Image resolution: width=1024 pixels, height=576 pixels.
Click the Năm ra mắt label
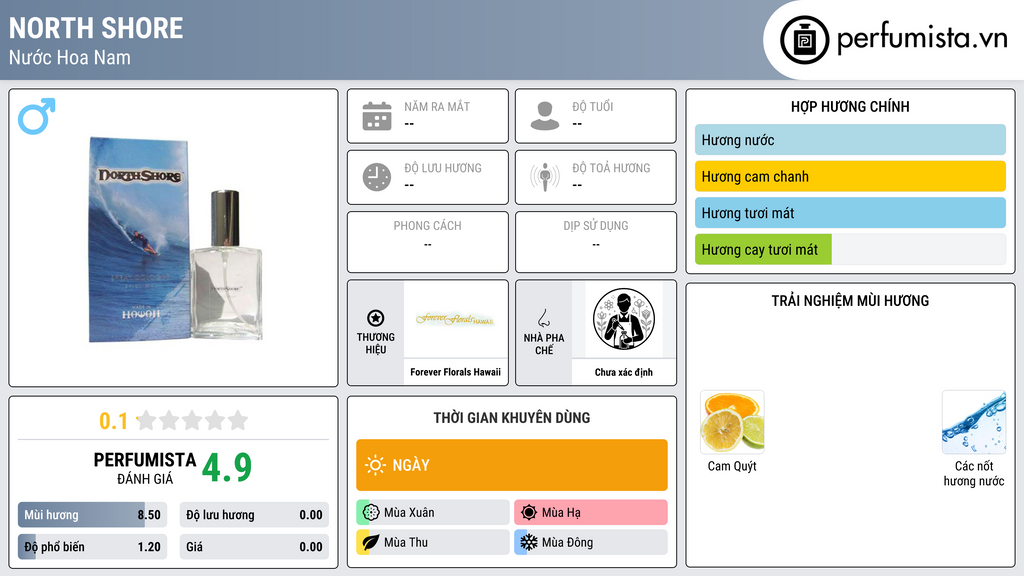point(437,106)
